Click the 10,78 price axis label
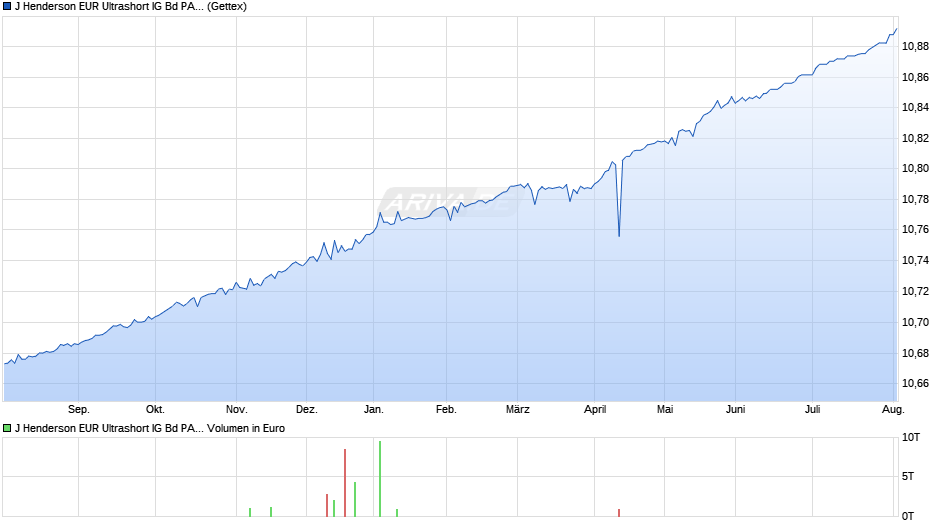940x526 pixels. click(915, 199)
